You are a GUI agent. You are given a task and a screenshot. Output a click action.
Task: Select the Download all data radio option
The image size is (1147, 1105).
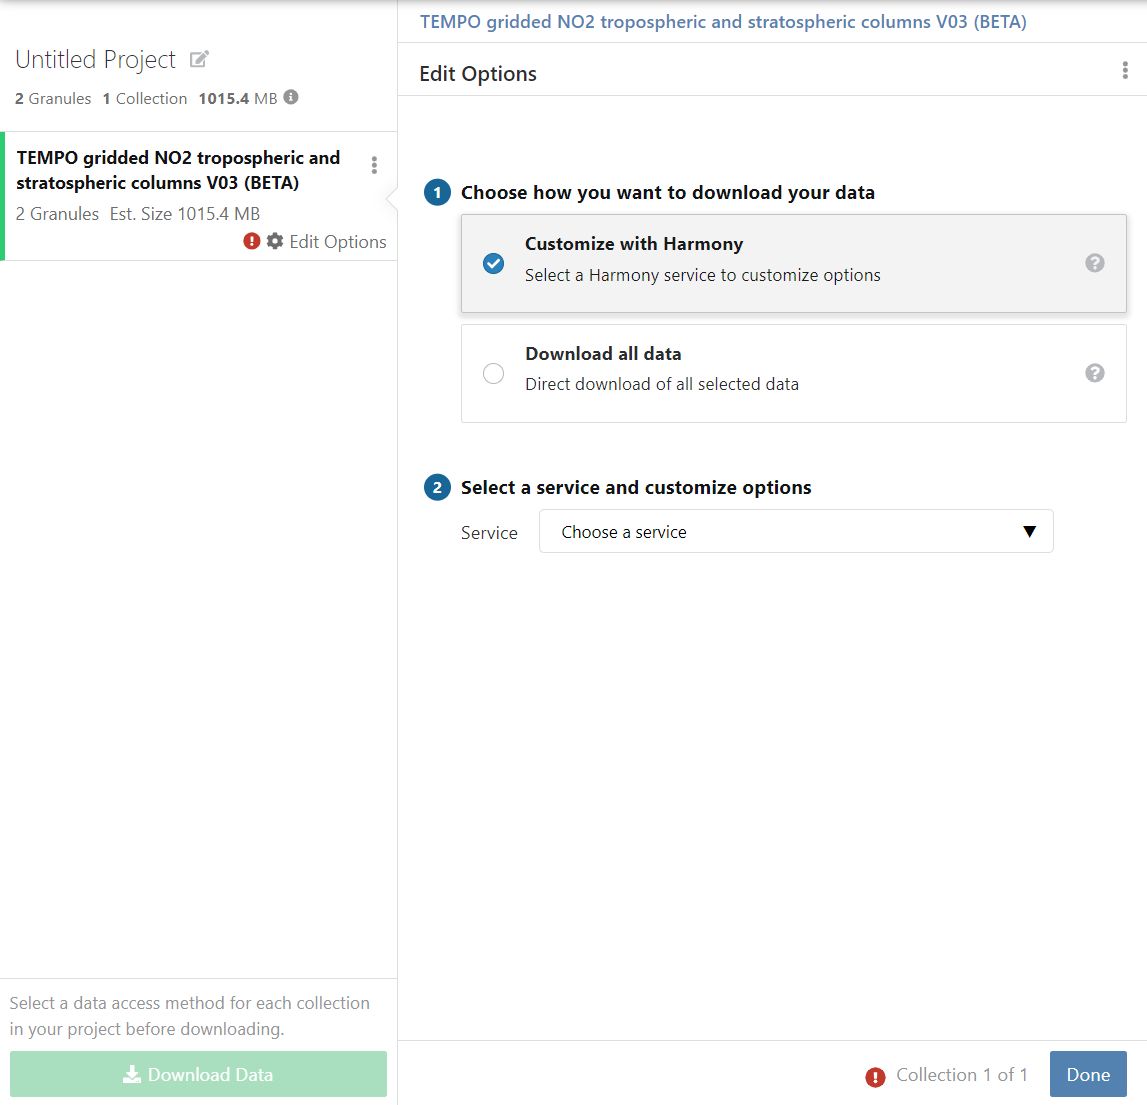(493, 373)
